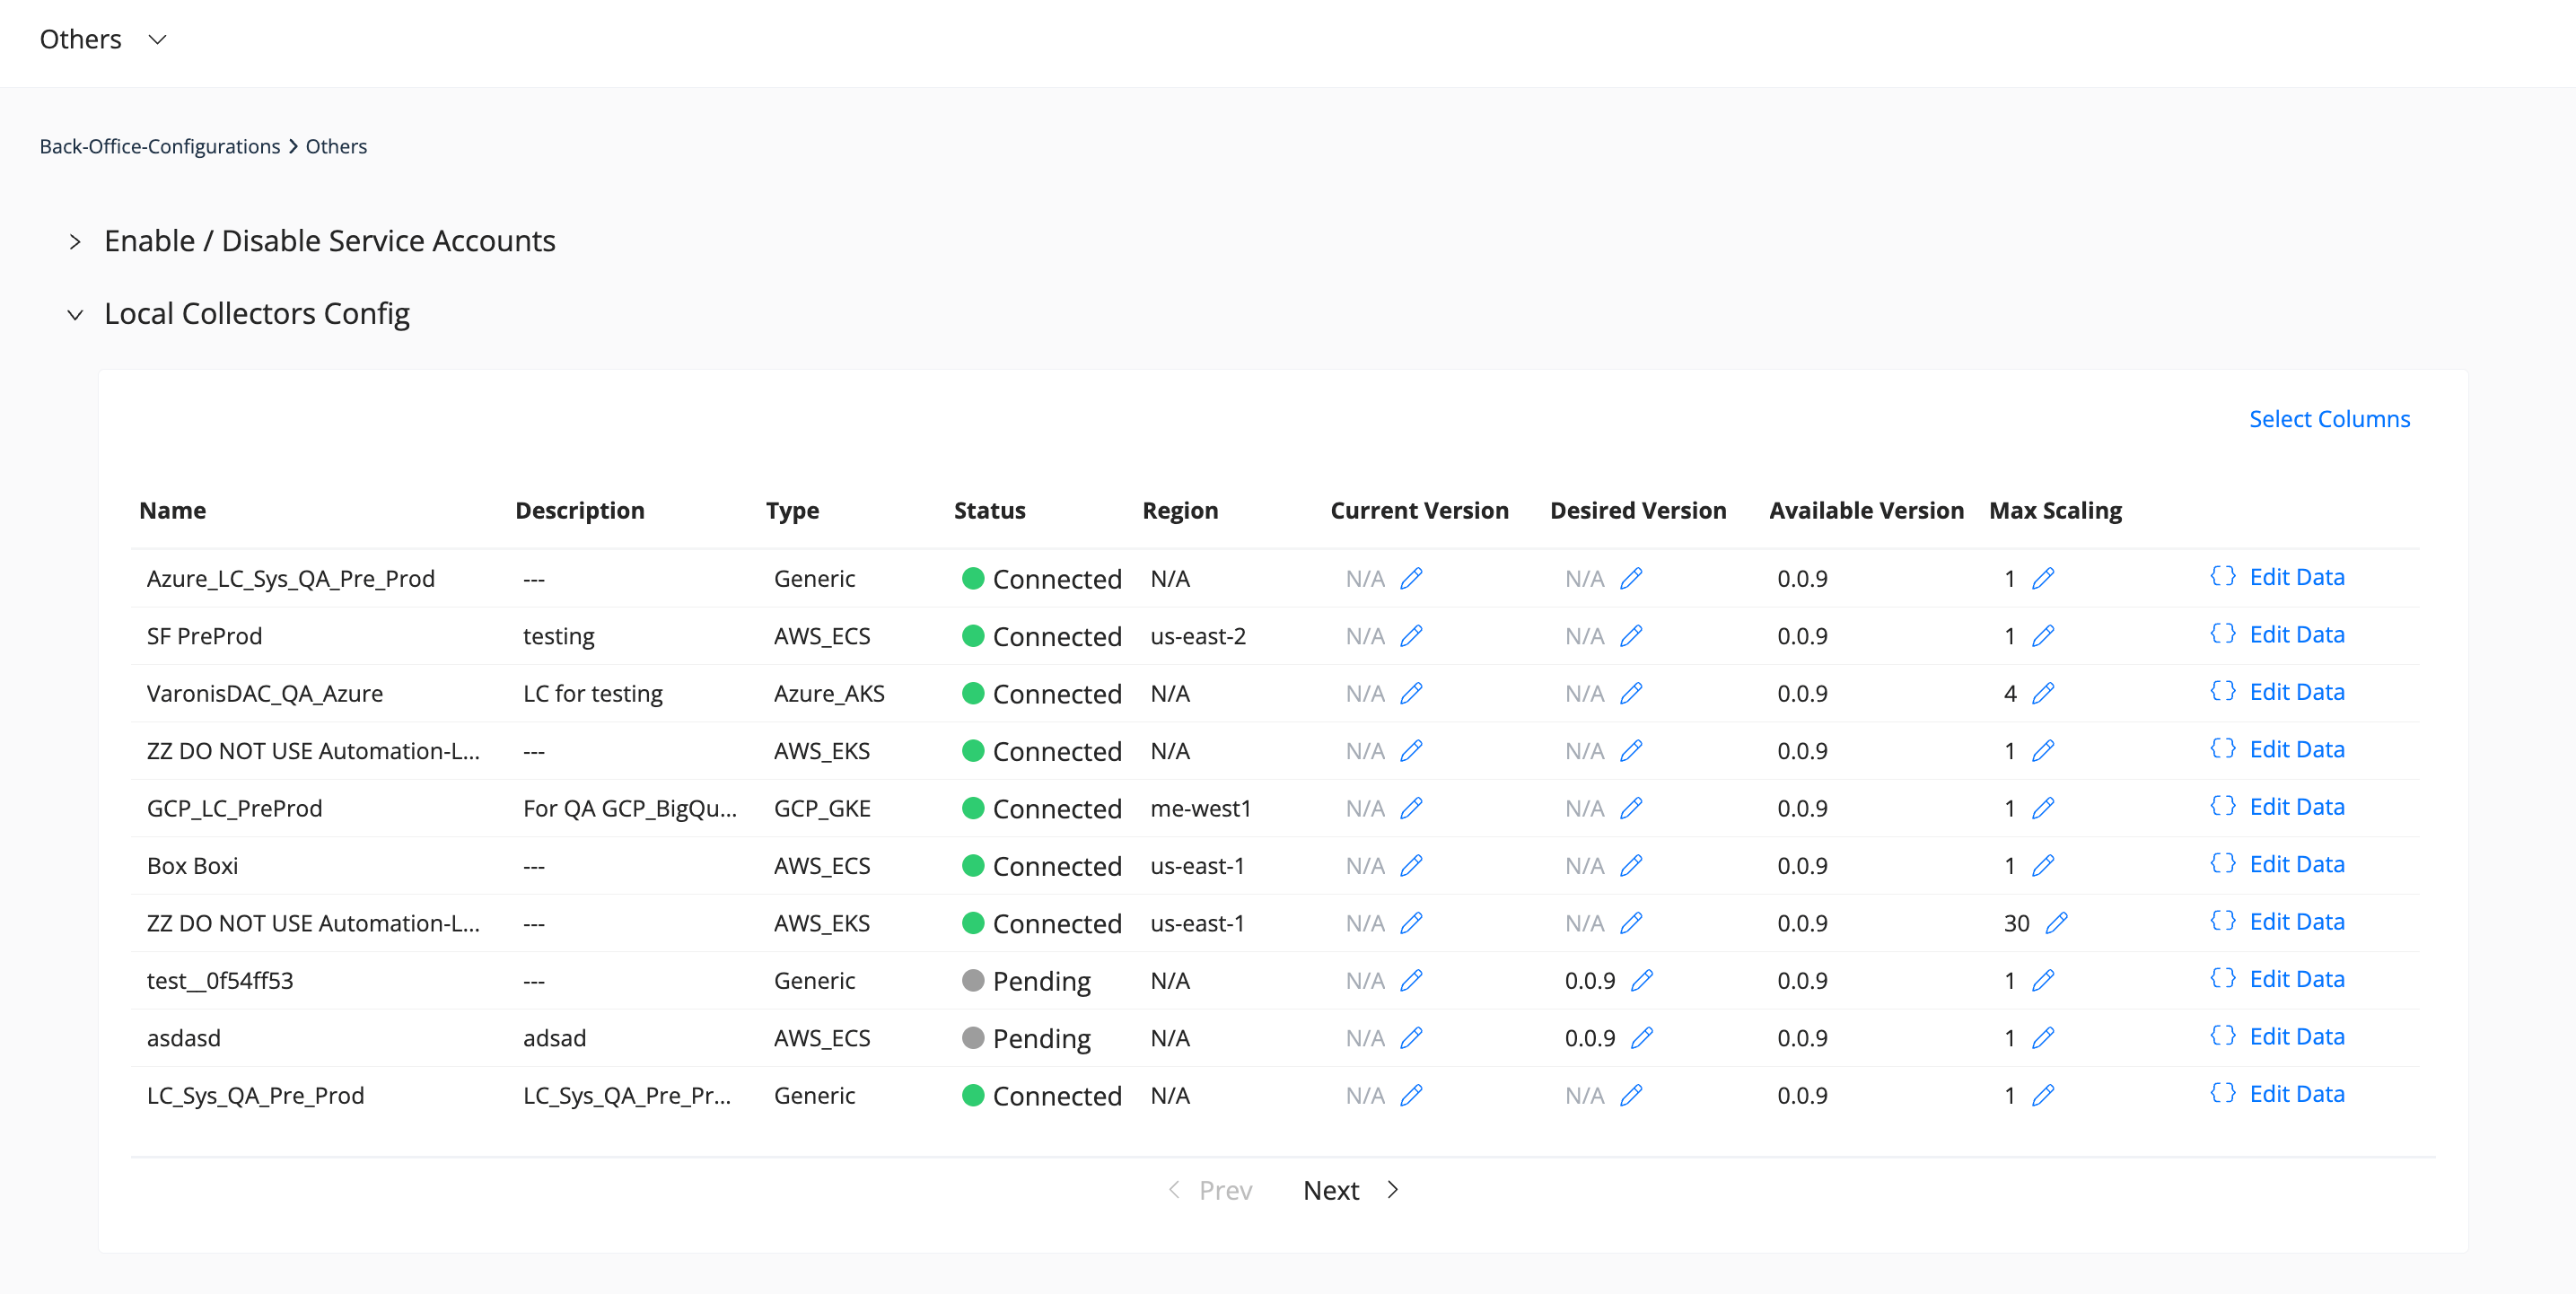Edit Max Scaling for SF PreProd
This screenshot has width=2576, height=1294.
pyautogui.click(x=2043, y=636)
